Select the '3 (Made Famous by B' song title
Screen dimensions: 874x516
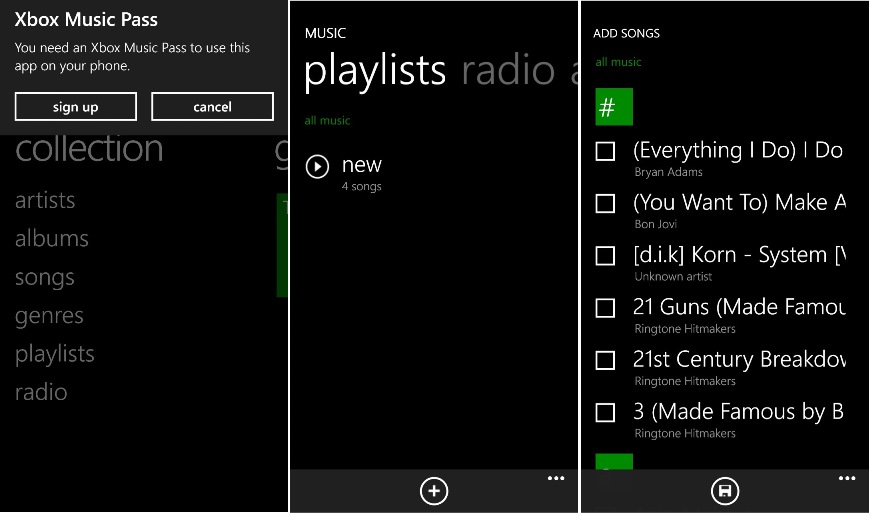(739, 412)
